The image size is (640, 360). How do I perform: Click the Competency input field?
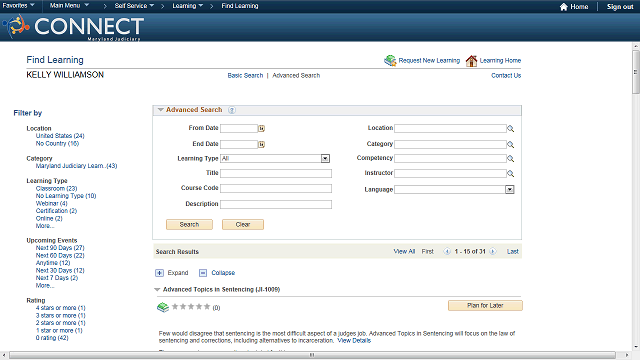pos(450,158)
